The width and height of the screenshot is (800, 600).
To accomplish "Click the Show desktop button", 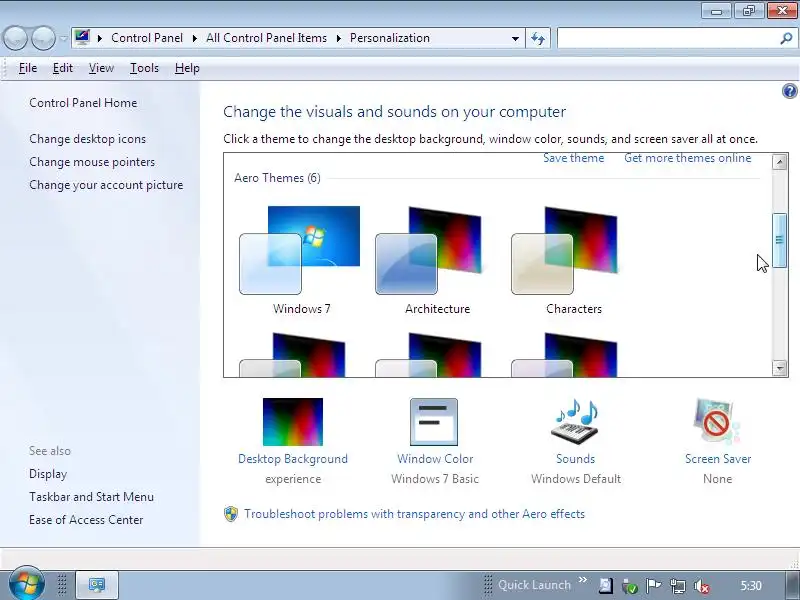I will [x=791, y=585].
